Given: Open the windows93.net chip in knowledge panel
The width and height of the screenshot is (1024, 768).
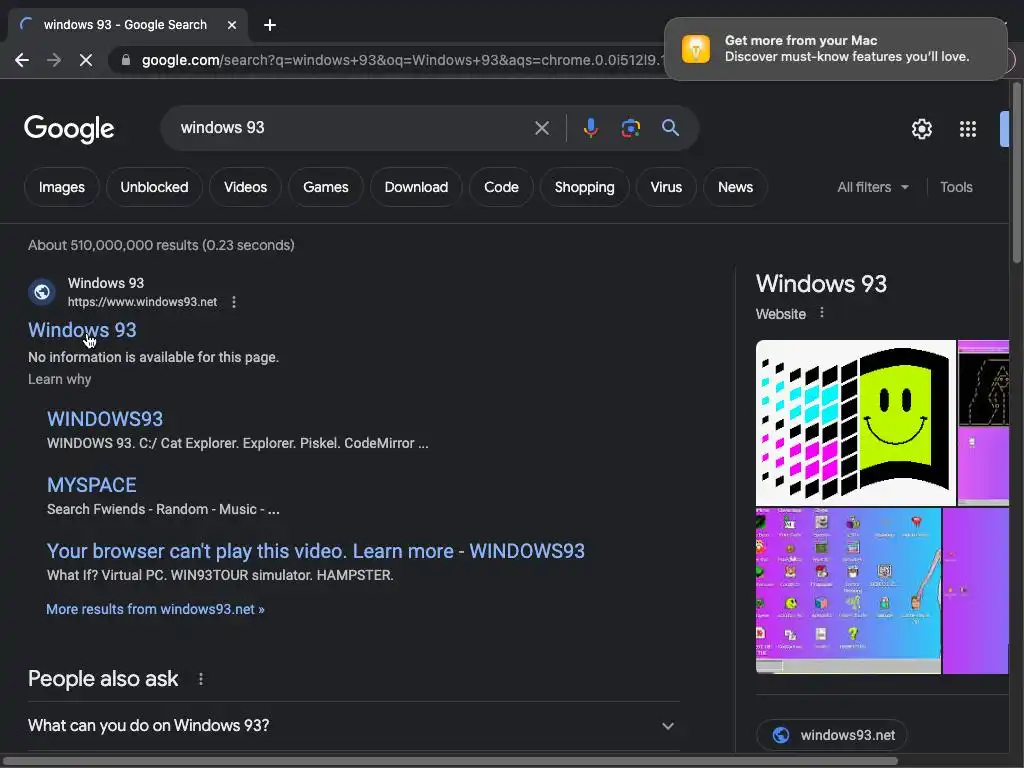Looking at the screenshot, I should [831, 735].
